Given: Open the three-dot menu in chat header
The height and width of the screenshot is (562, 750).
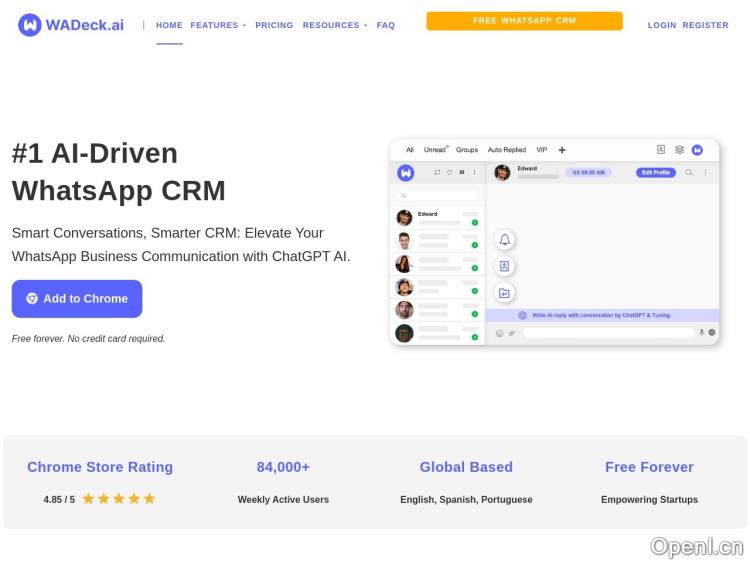Looking at the screenshot, I should click(705, 172).
